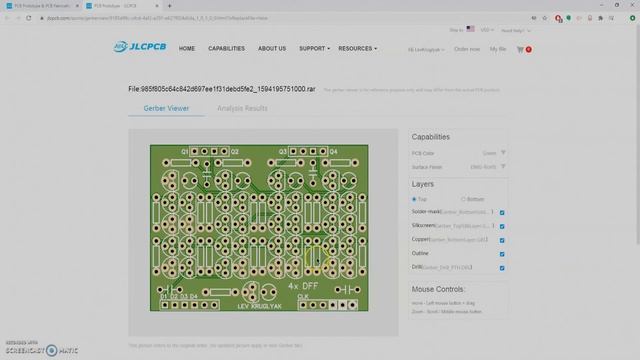
Task: Reload the page with the refresh icon
Action: 29,18
